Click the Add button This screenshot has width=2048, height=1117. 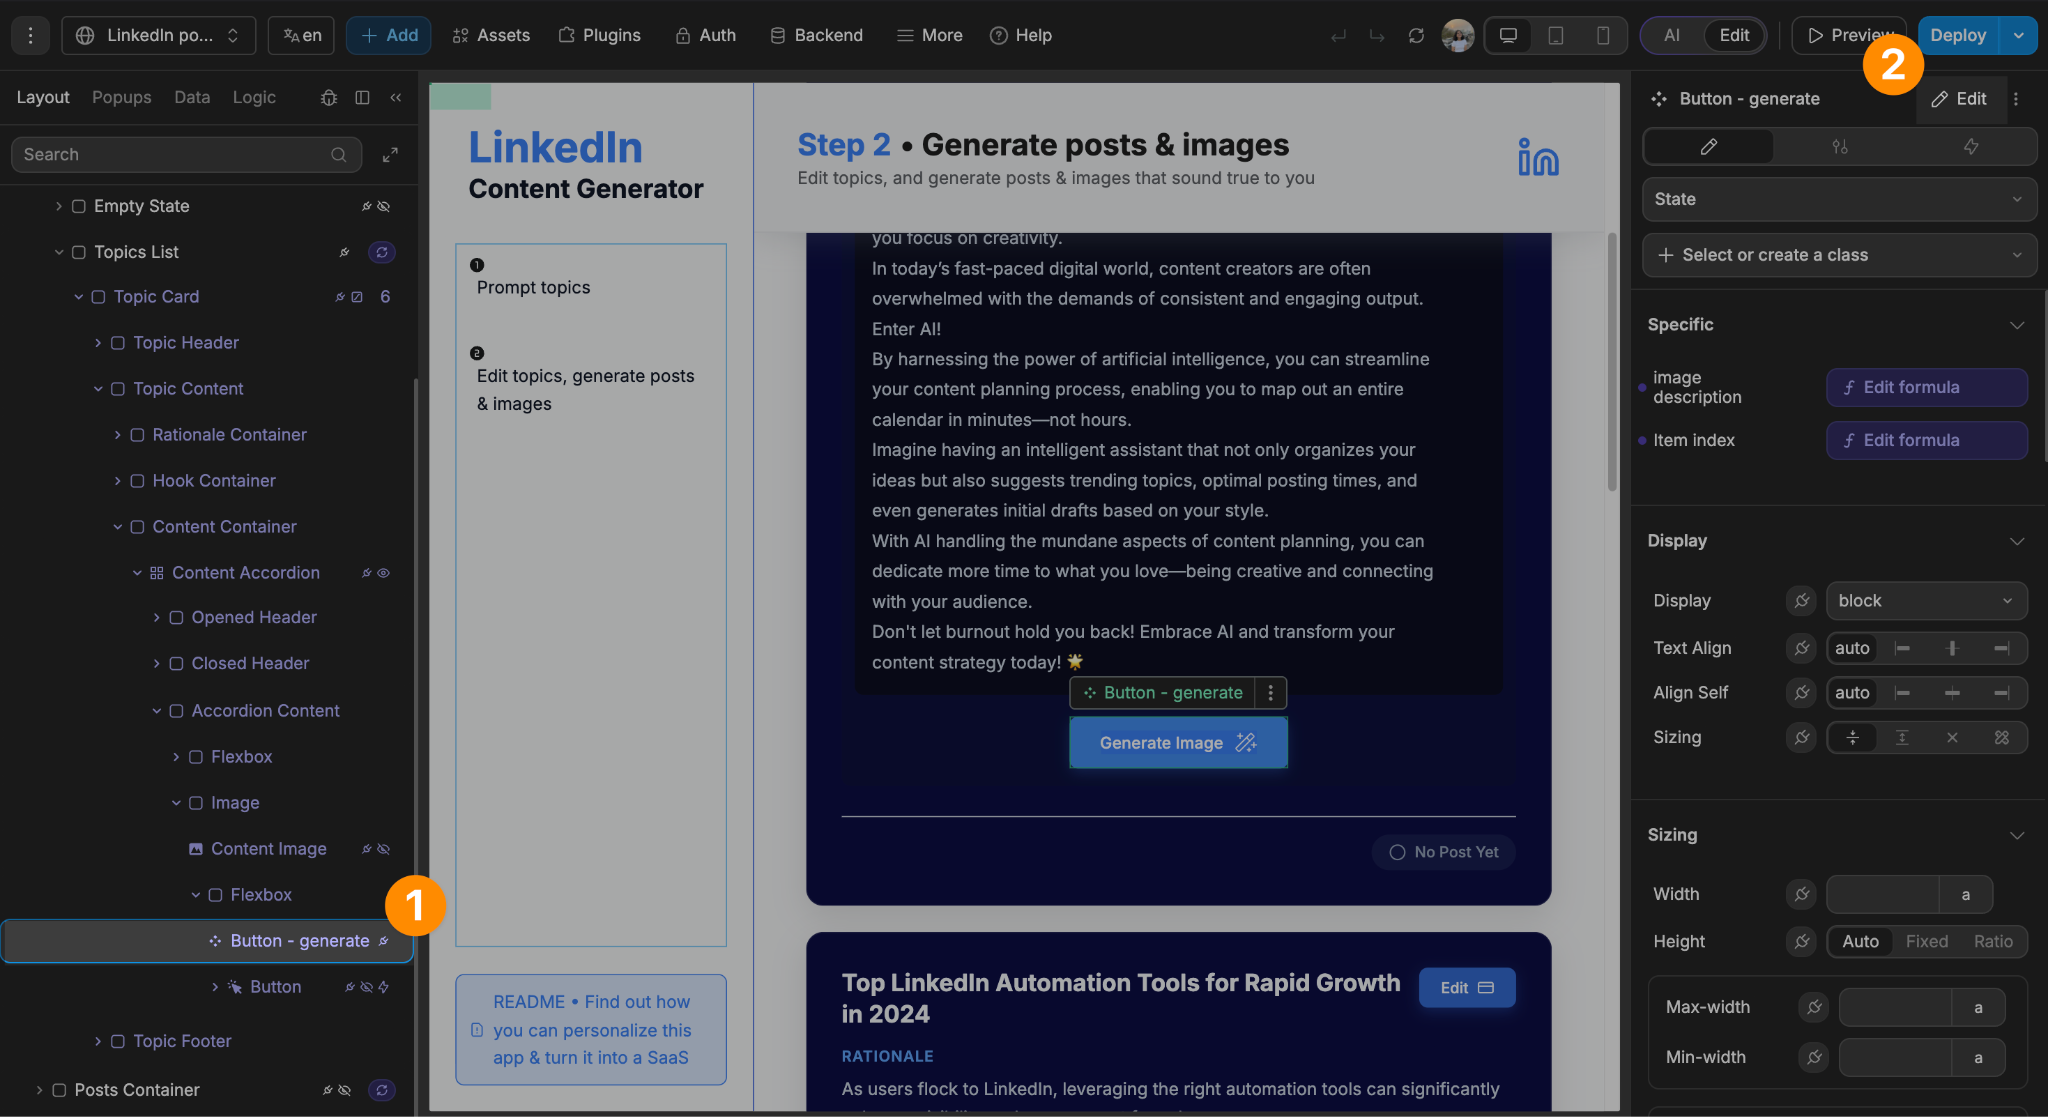click(x=389, y=35)
